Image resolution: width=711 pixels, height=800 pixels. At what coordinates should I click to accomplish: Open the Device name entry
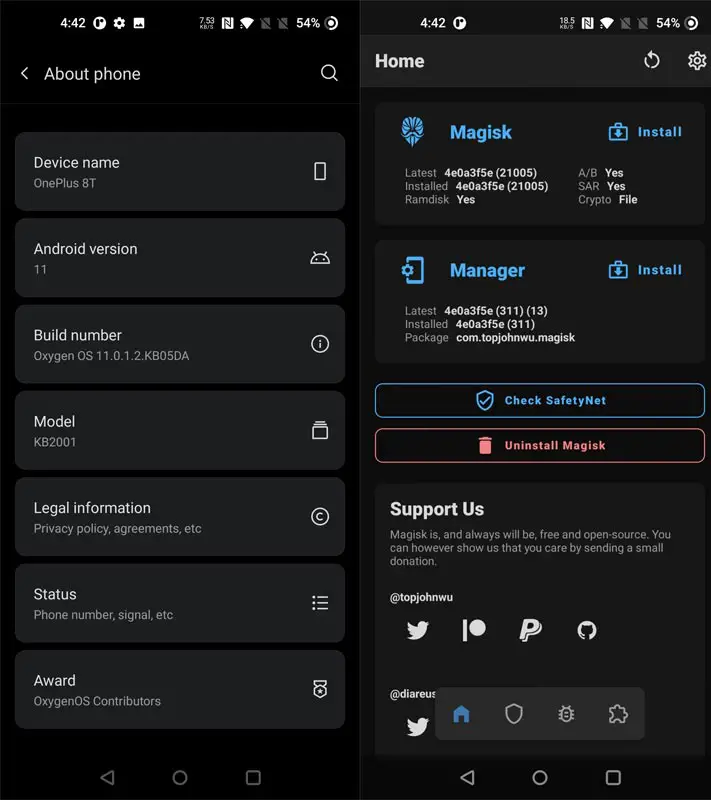tap(180, 171)
